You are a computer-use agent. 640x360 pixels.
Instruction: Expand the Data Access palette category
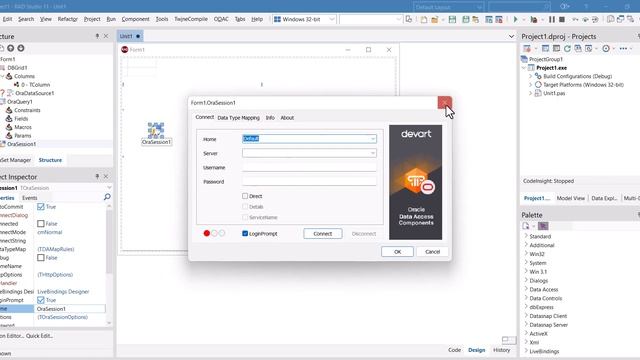click(x=526, y=289)
